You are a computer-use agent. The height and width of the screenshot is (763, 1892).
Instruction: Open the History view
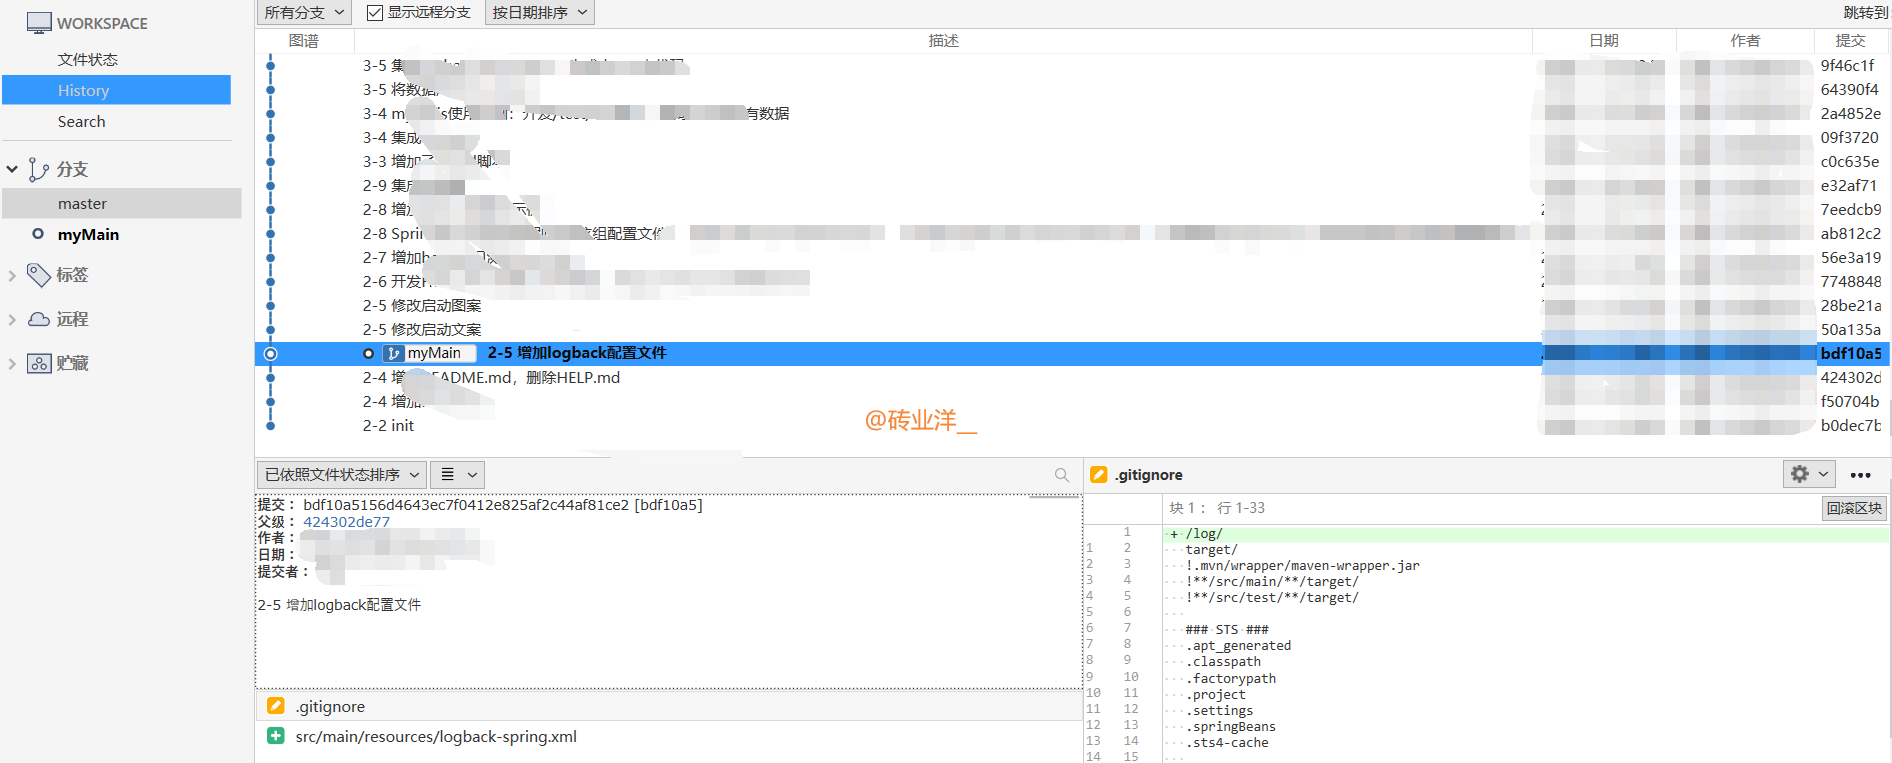pyautogui.click(x=117, y=90)
